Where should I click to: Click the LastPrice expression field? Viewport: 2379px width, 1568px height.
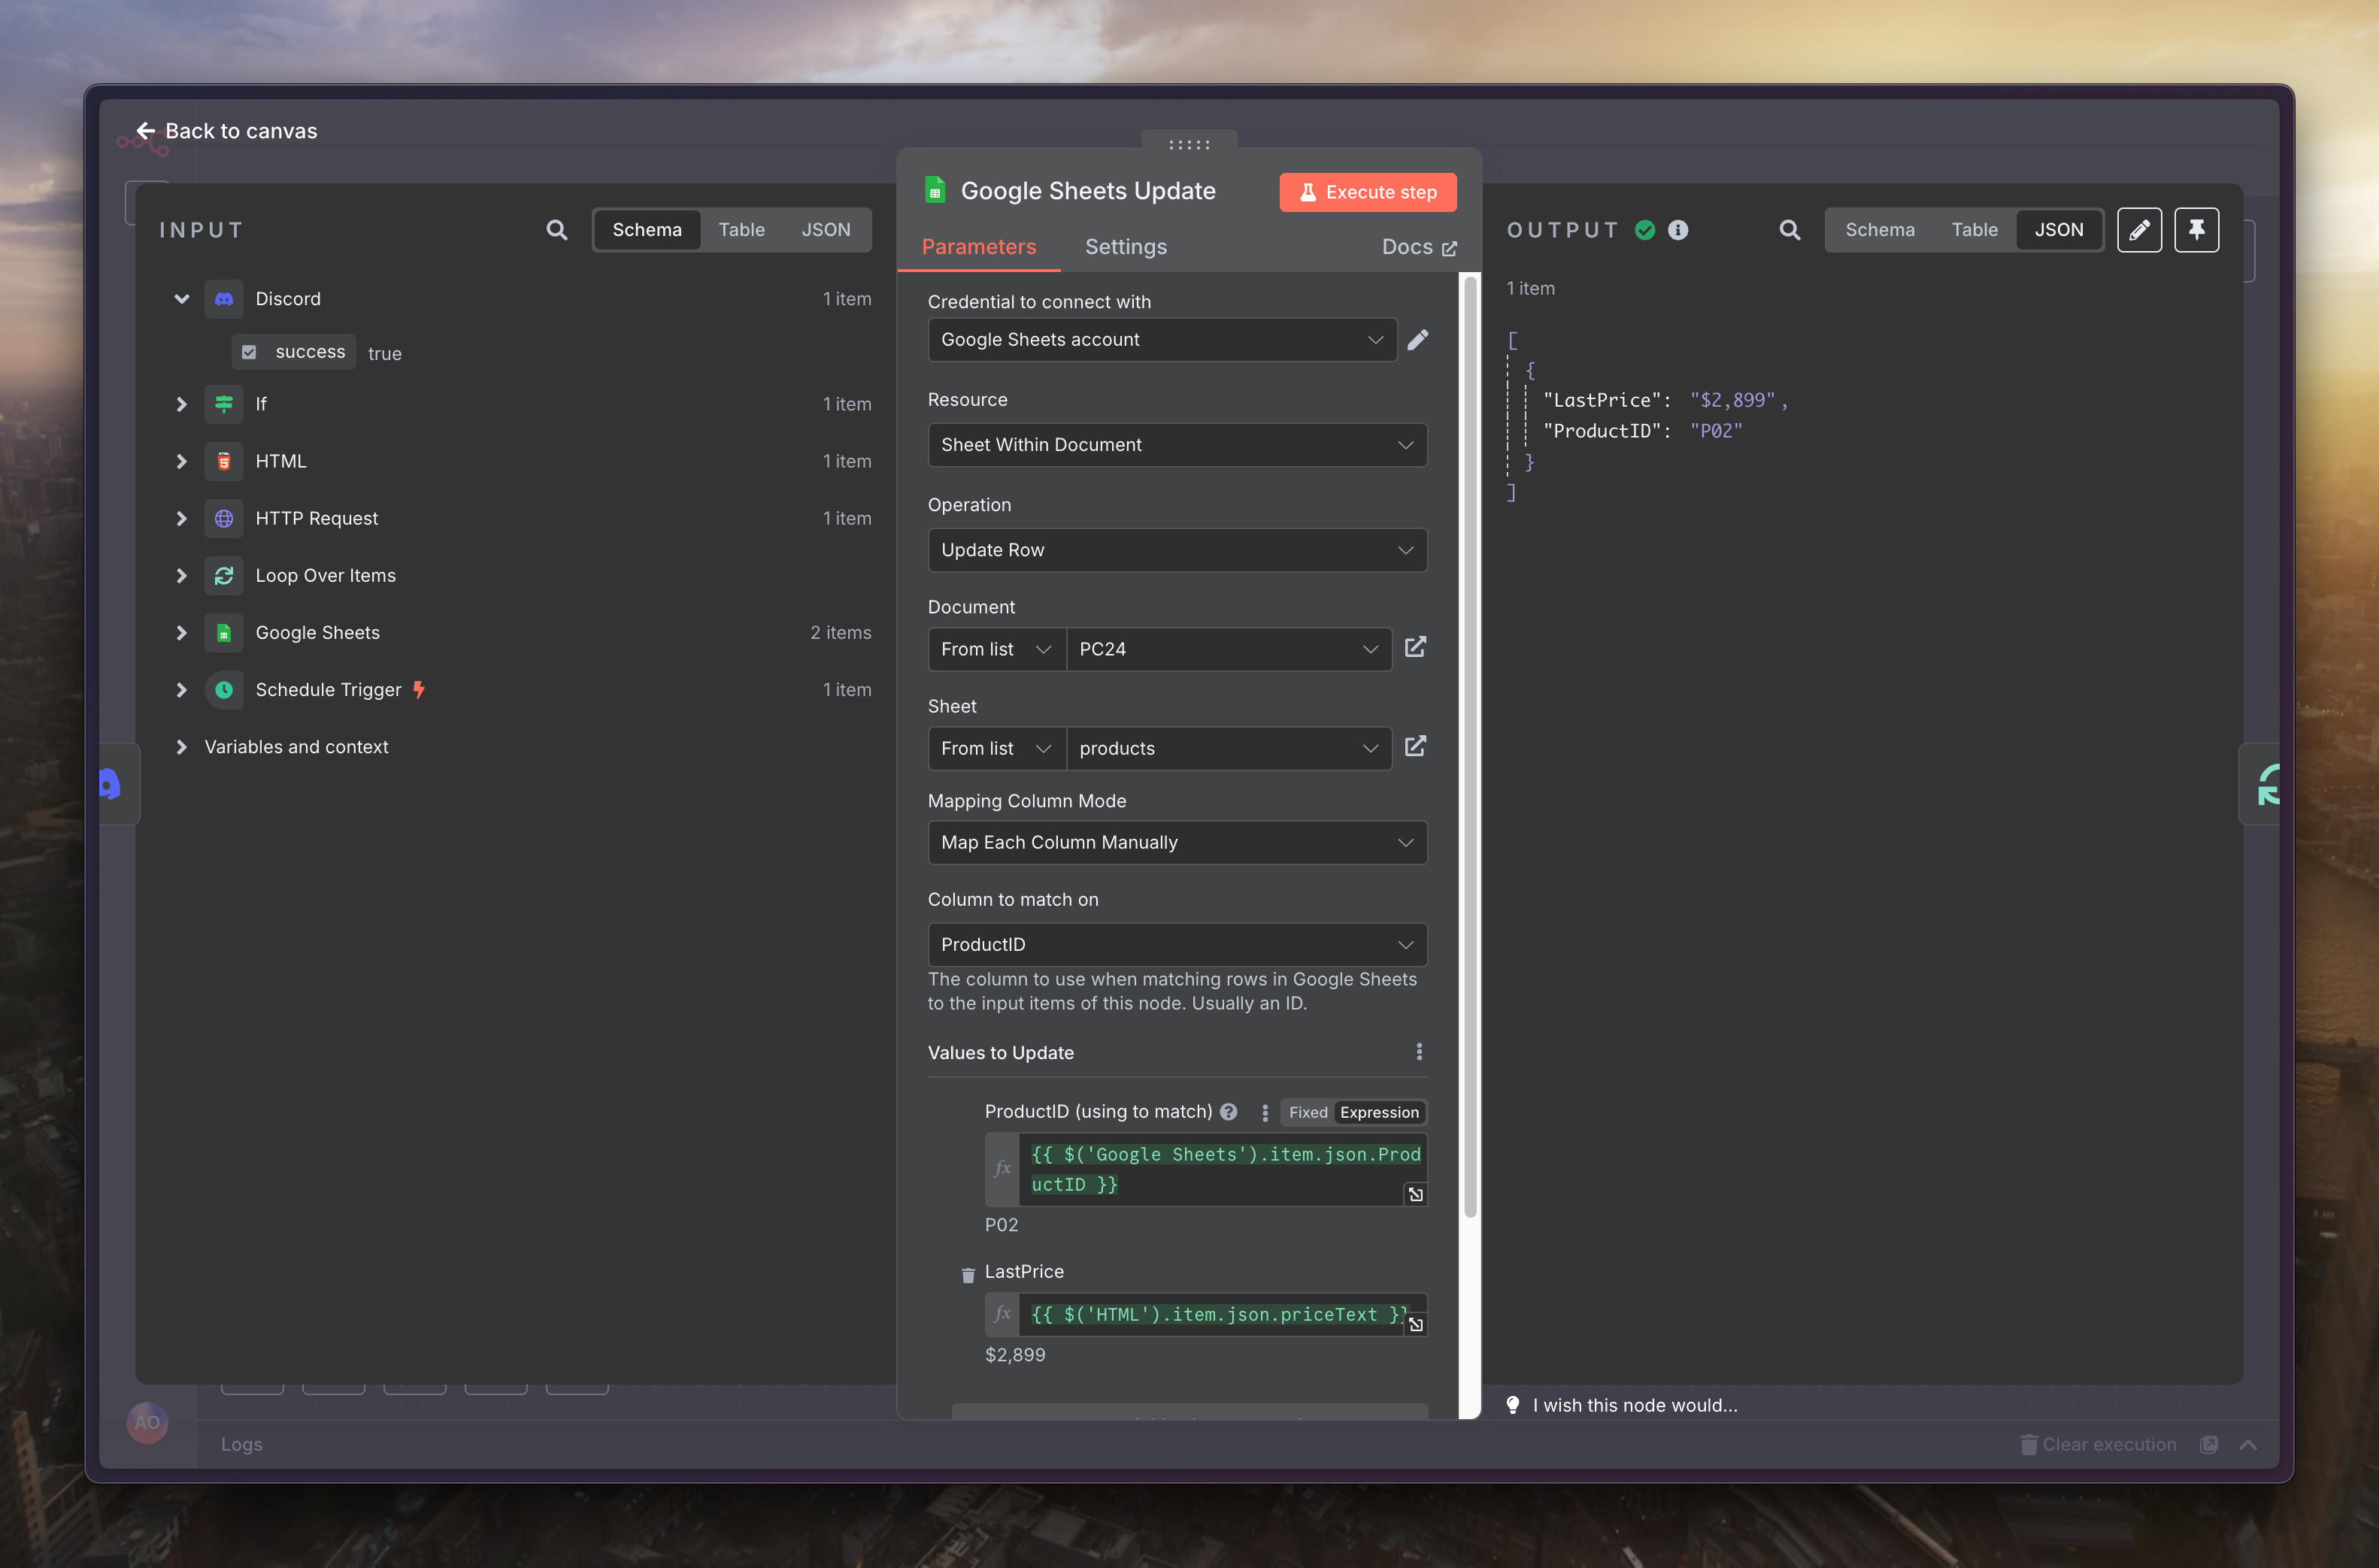click(1212, 1314)
